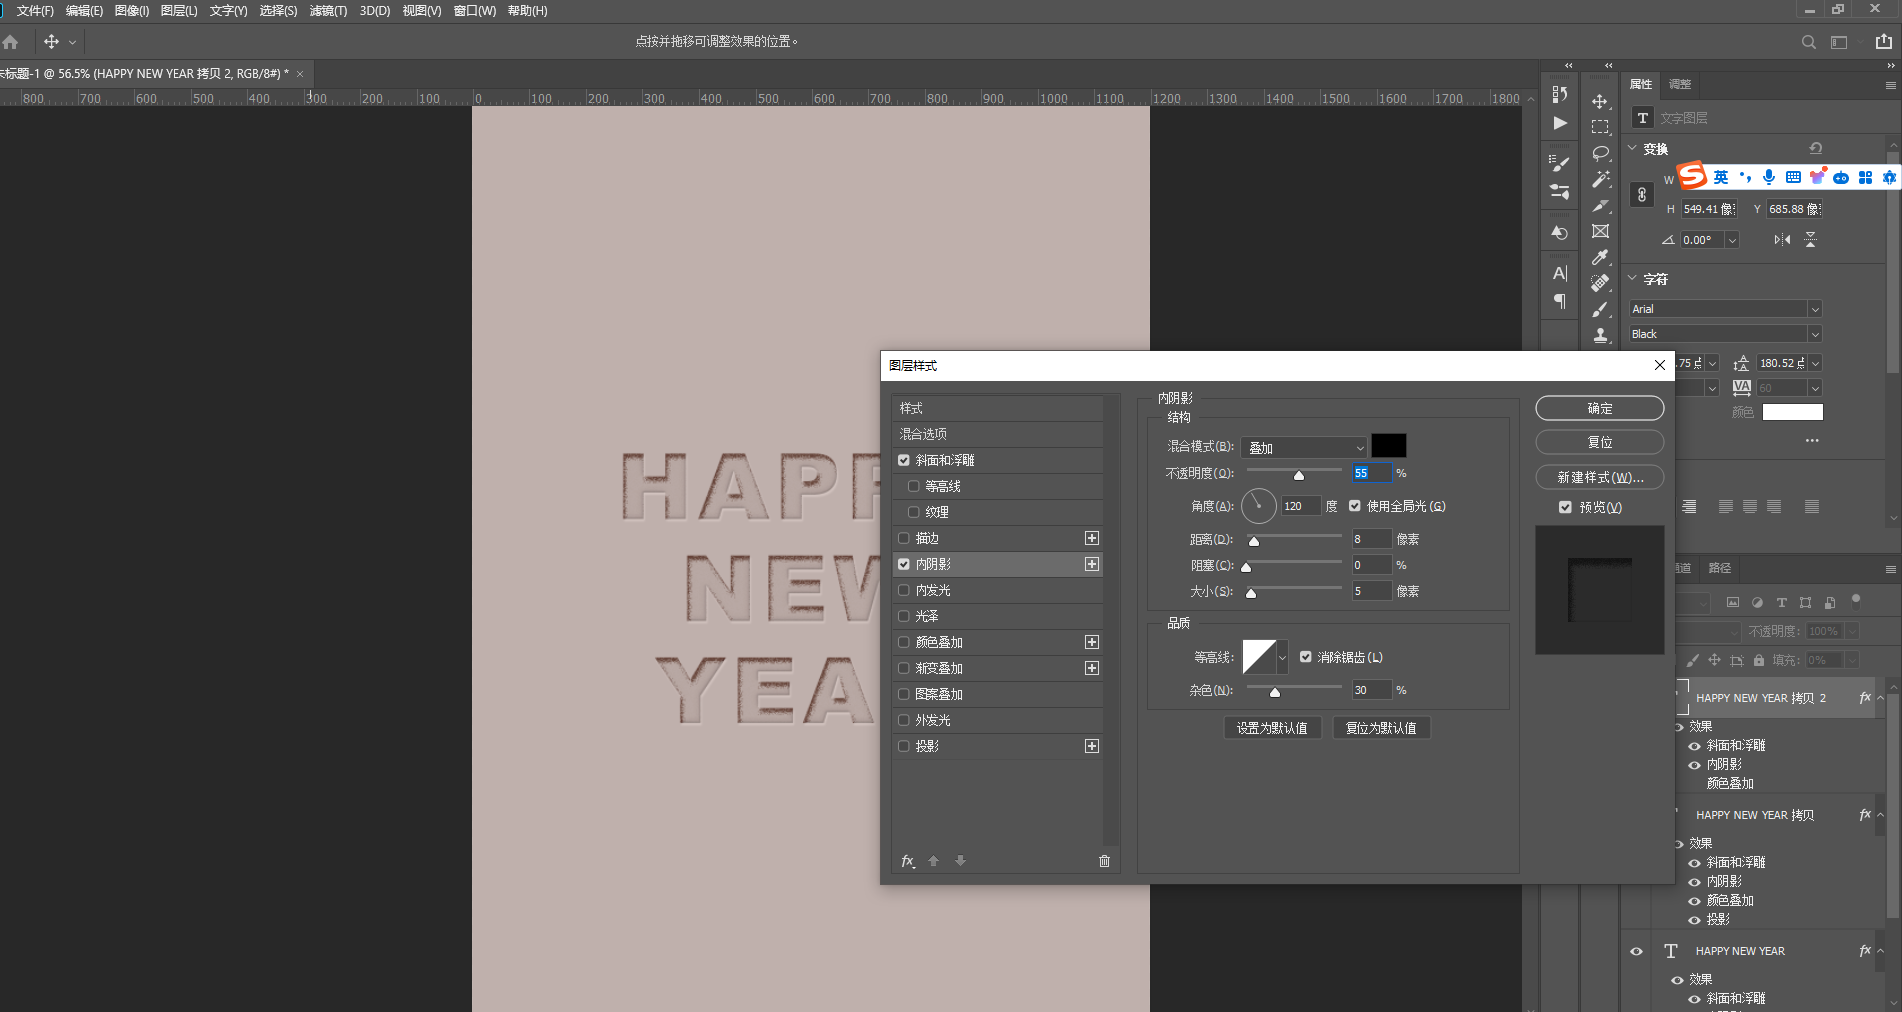Select the Clone Stamp tool
Image resolution: width=1902 pixels, height=1012 pixels.
click(x=1600, y=335)
